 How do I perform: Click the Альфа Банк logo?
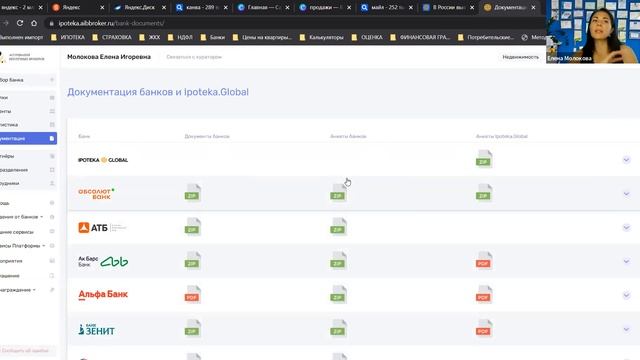coord(103,294)
